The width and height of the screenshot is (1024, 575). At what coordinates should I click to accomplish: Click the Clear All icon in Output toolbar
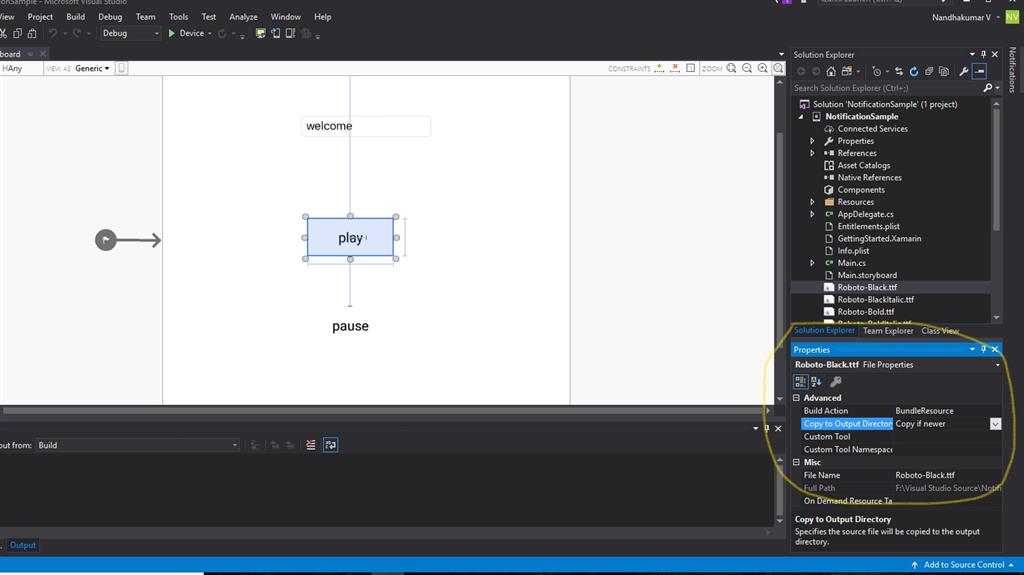coord(311,445)
